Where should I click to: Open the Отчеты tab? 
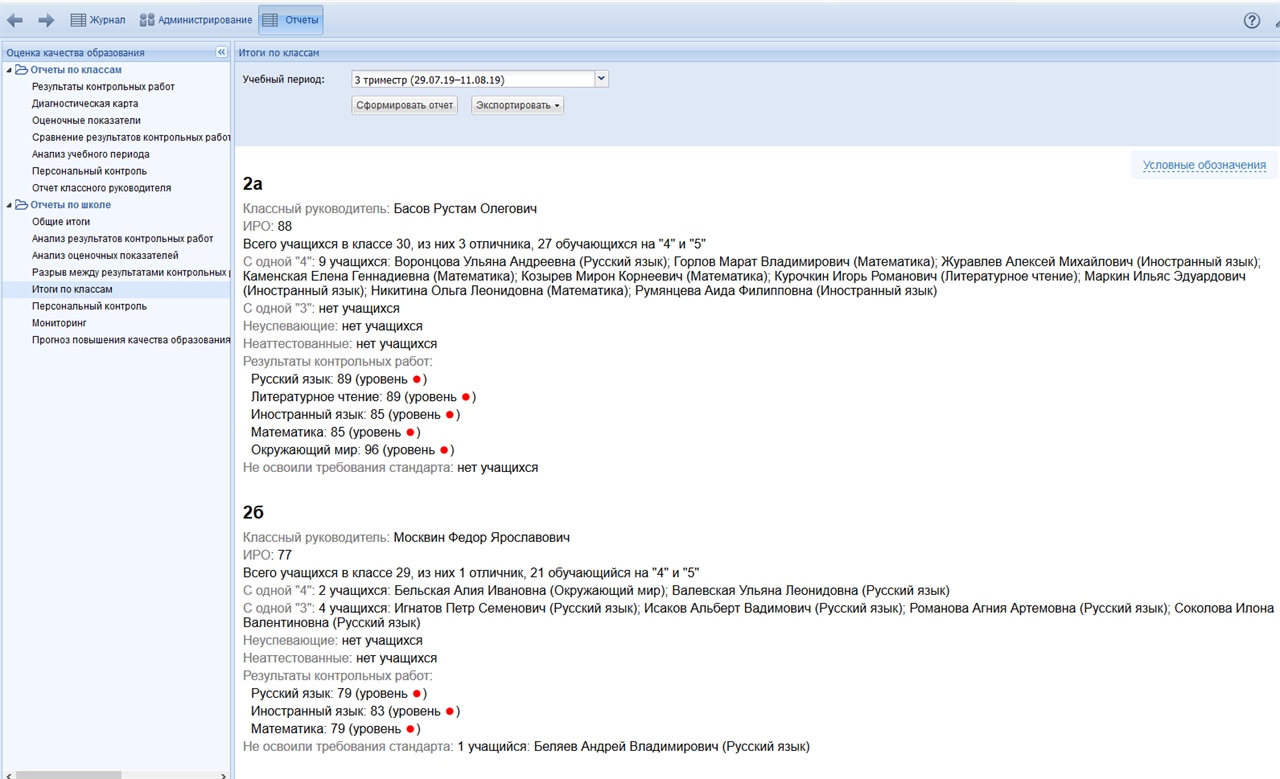291,20
